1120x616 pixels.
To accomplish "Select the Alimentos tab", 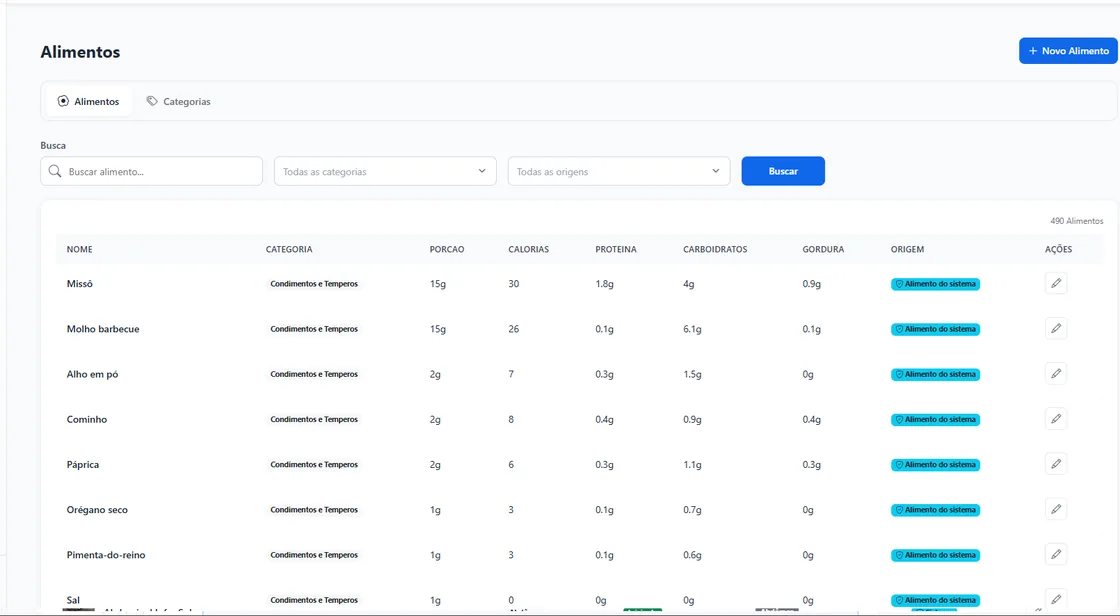I will [x=89, y=101].
